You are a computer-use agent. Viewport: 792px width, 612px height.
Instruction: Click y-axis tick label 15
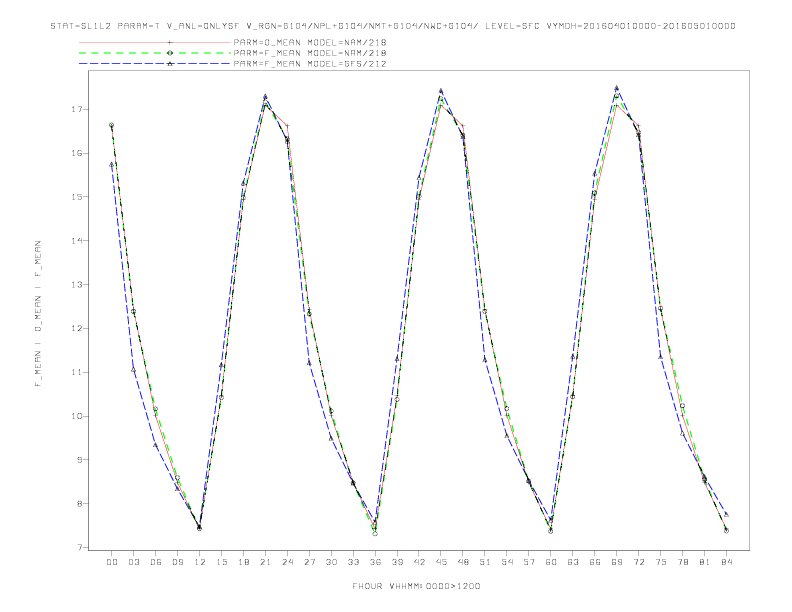tap(77, 196)
